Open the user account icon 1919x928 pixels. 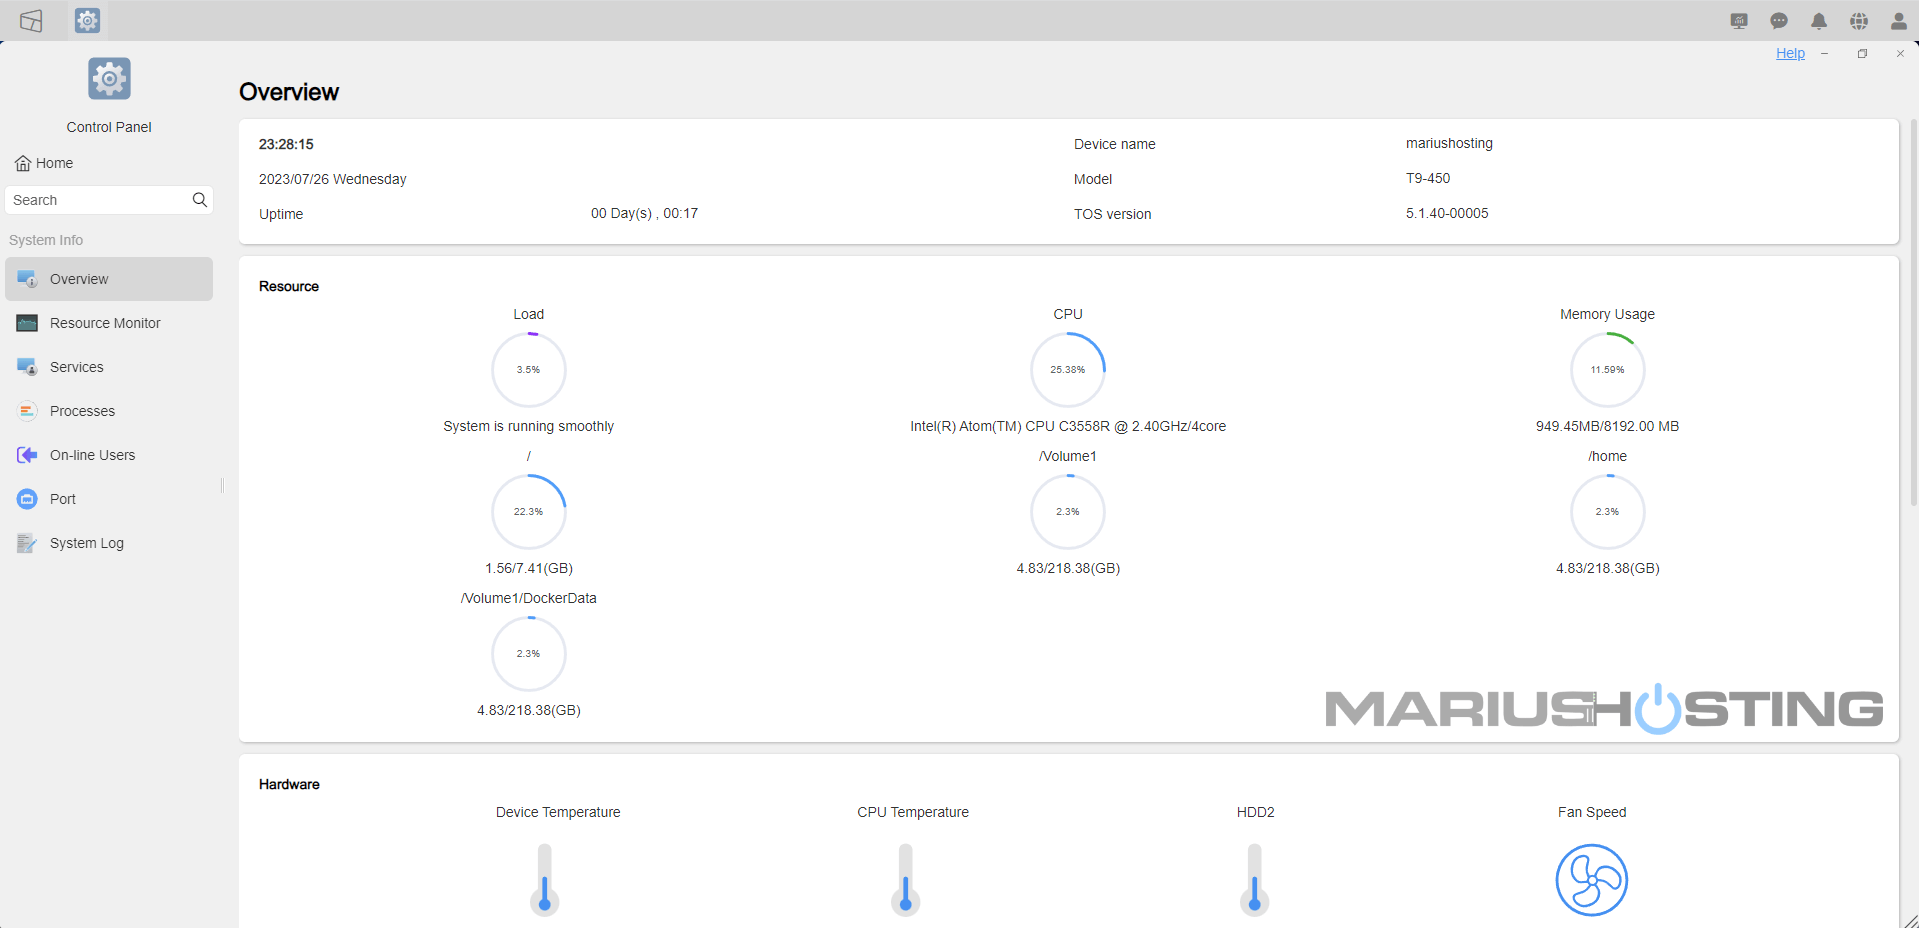pyautogui.click(x=1899, y=21)
